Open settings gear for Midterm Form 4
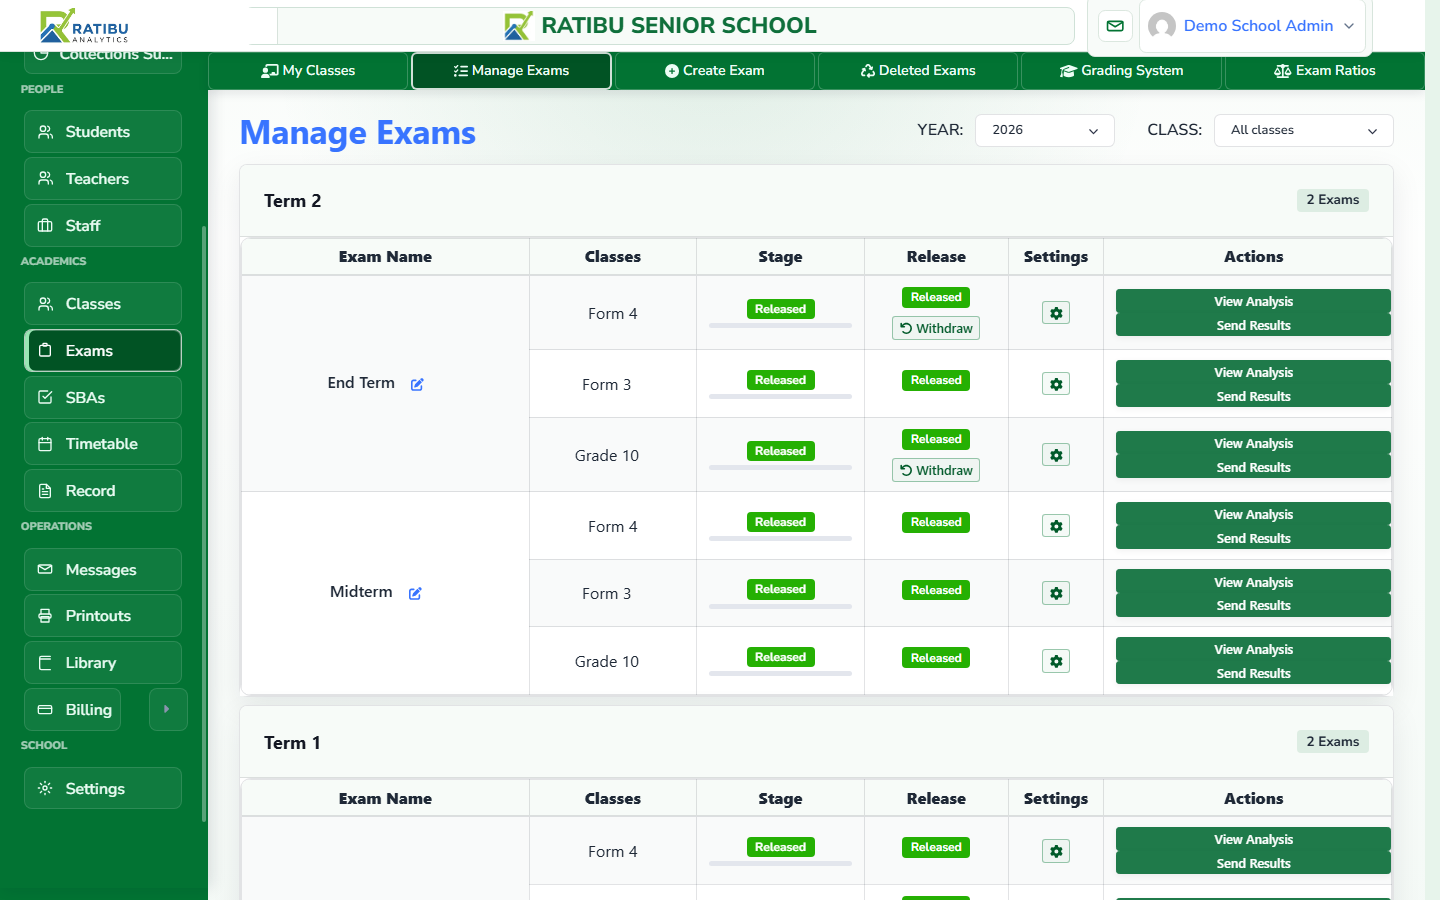1440x900 pixels. click(x=1056, y=526)
